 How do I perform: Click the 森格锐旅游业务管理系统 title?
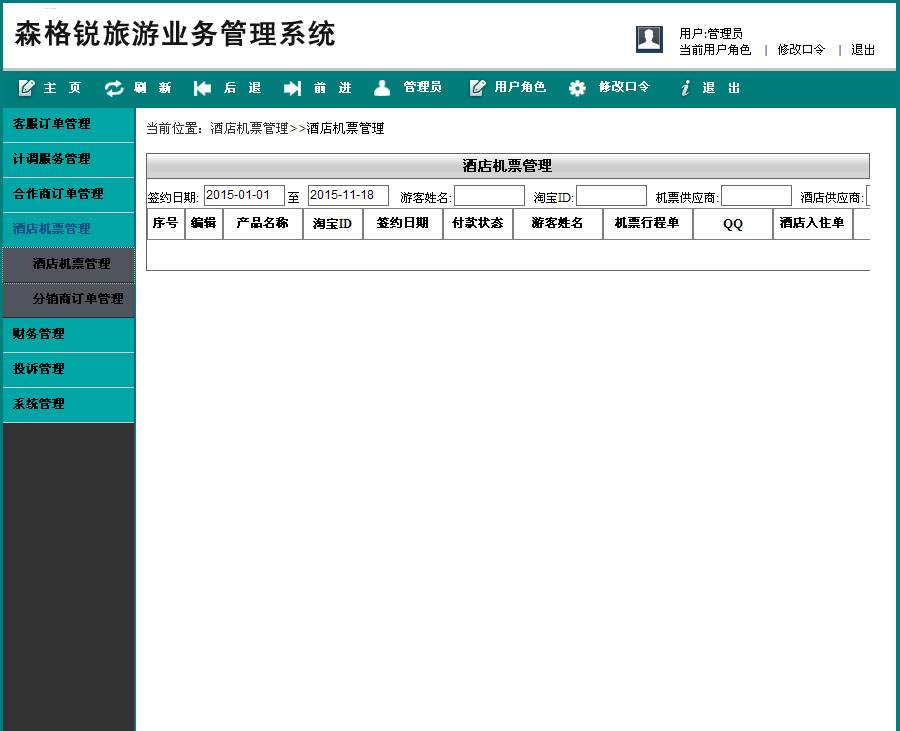(175, 34)
